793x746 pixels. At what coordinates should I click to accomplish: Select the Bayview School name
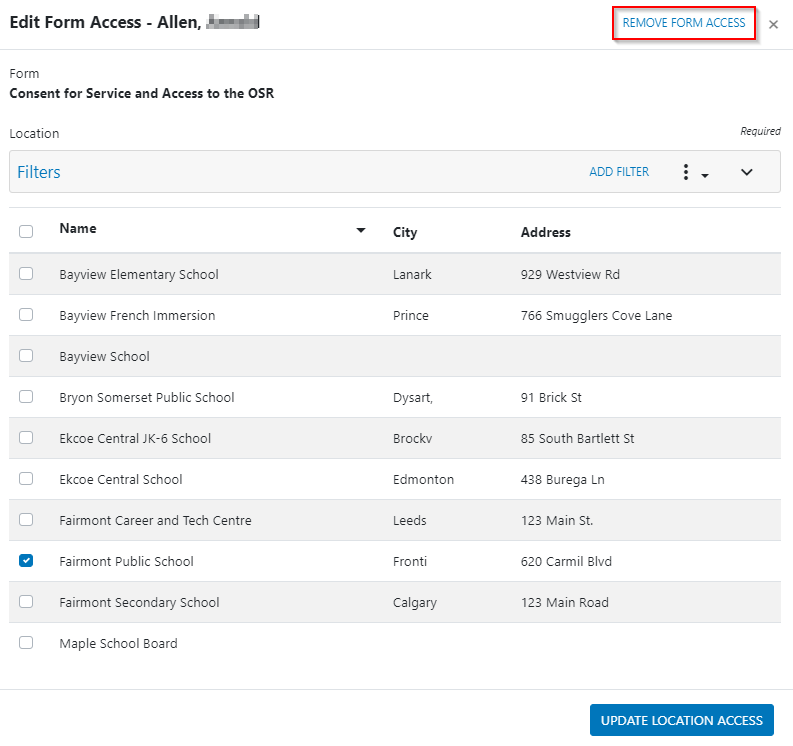point(105,357)
